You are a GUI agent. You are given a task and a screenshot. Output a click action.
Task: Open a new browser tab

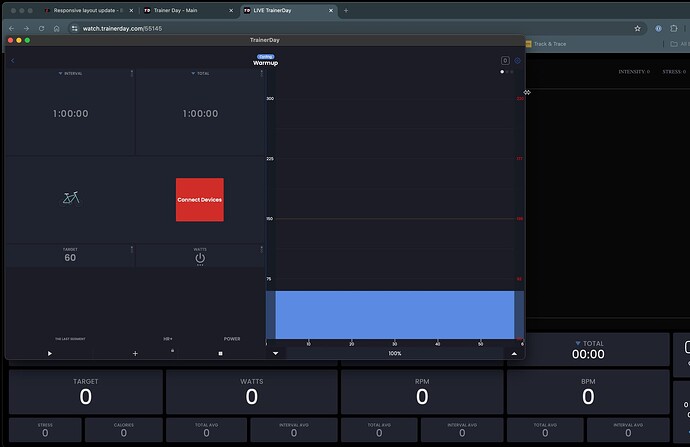tap(346, 11)
